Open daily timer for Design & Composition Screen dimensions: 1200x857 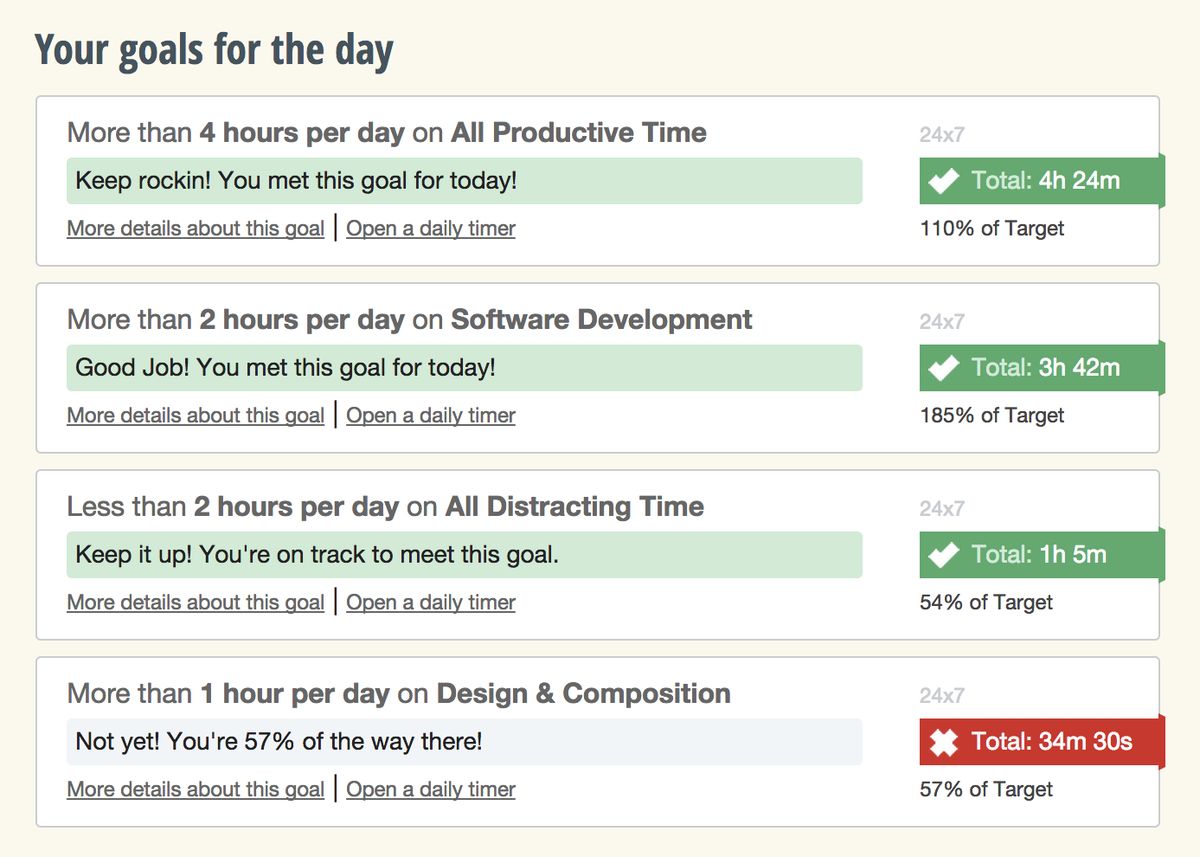431,790
